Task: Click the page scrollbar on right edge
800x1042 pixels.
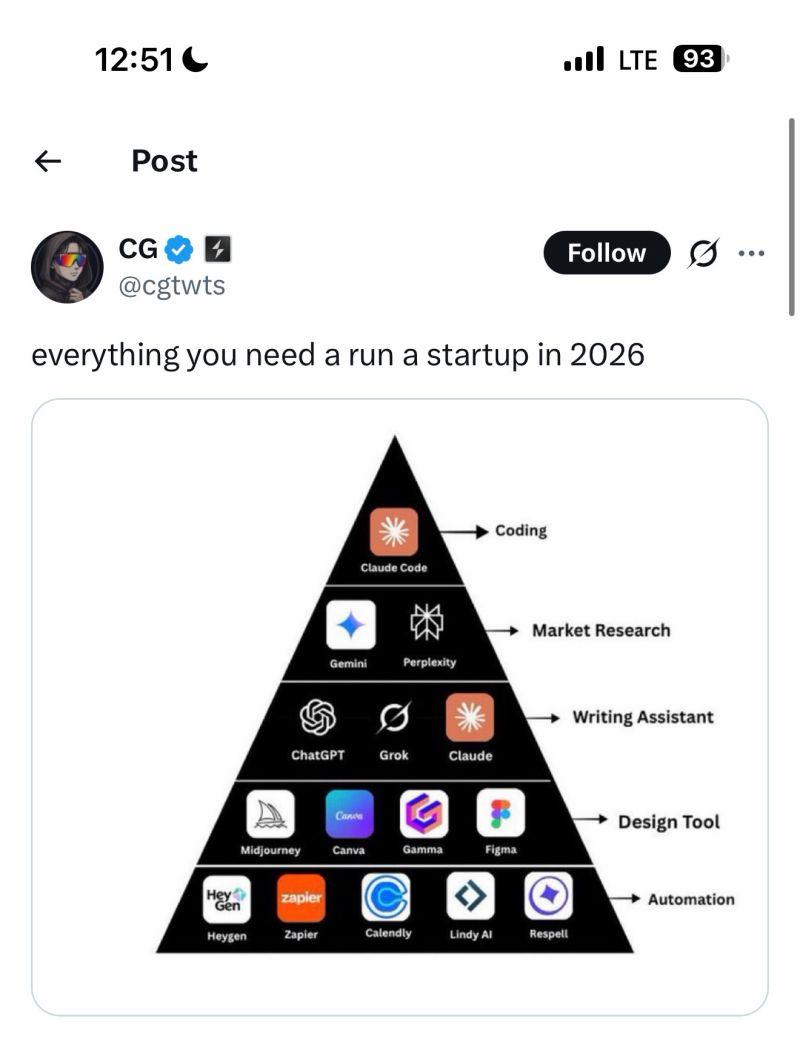Action: (x=791, y=215)
